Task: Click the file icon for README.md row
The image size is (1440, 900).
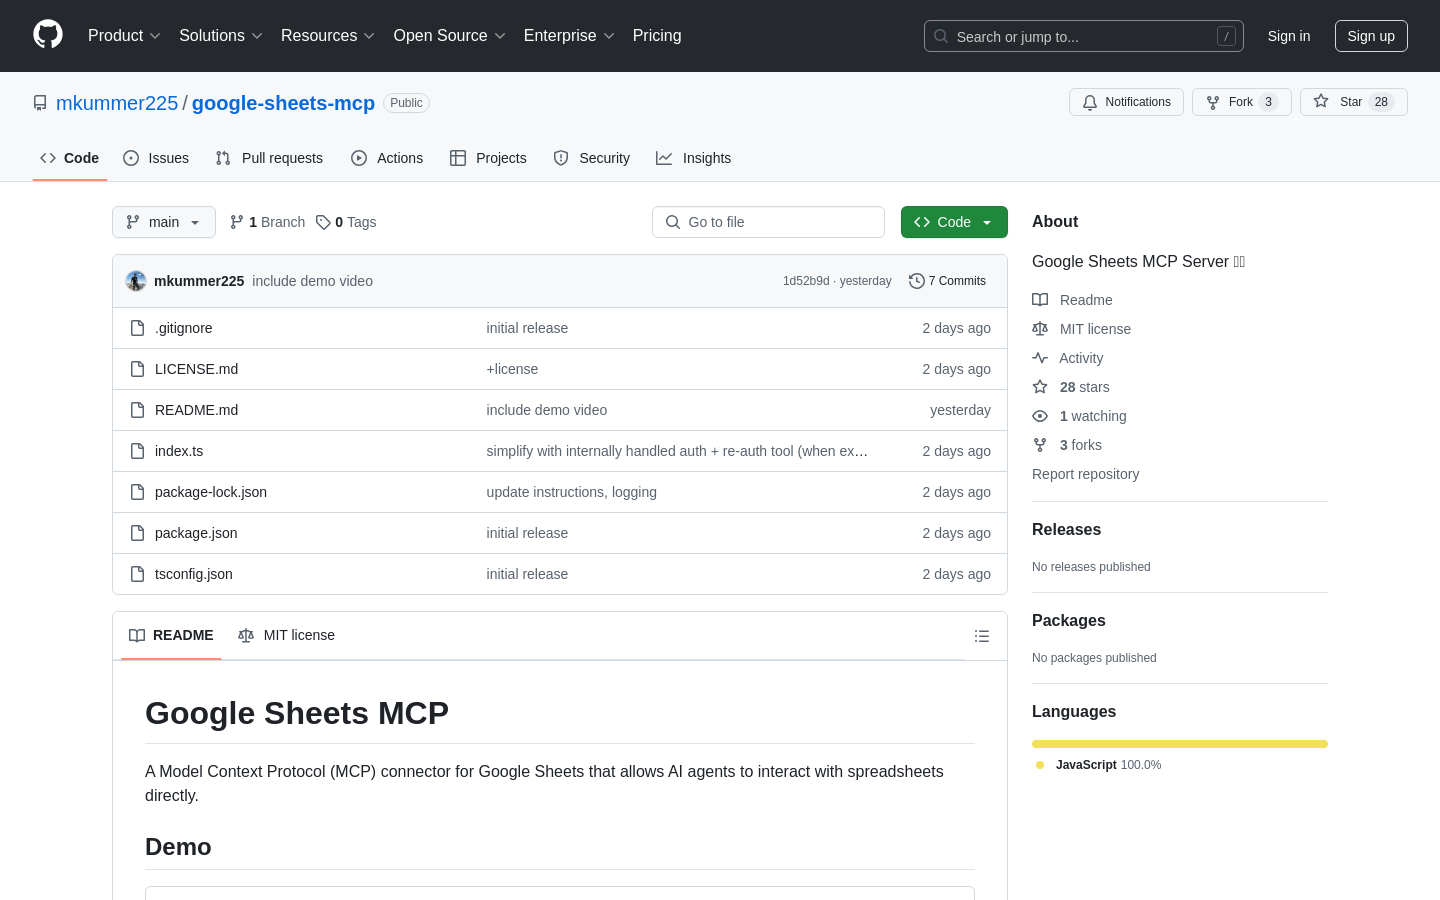Action: click(x=138, y=410)
